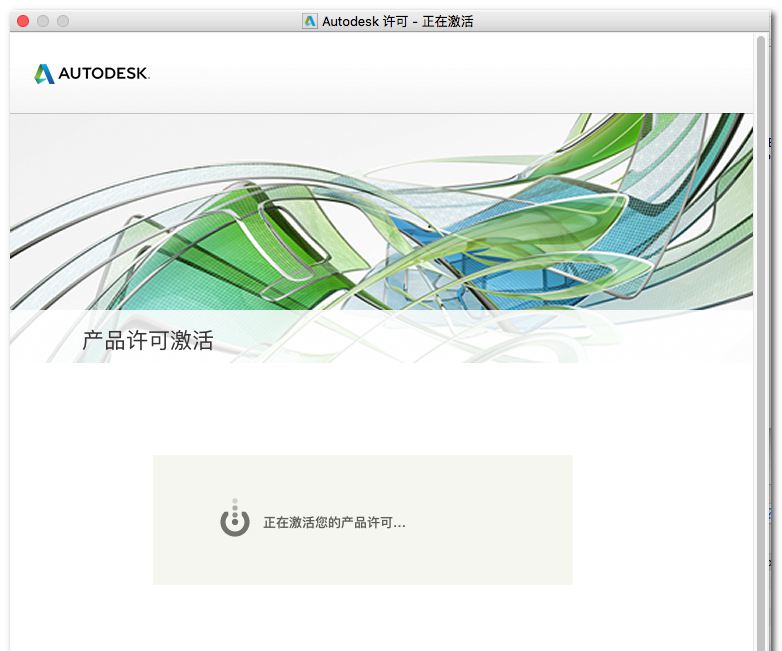Click the window title 'Autodesk 许可 - 正在激活'

pos(397,21)
